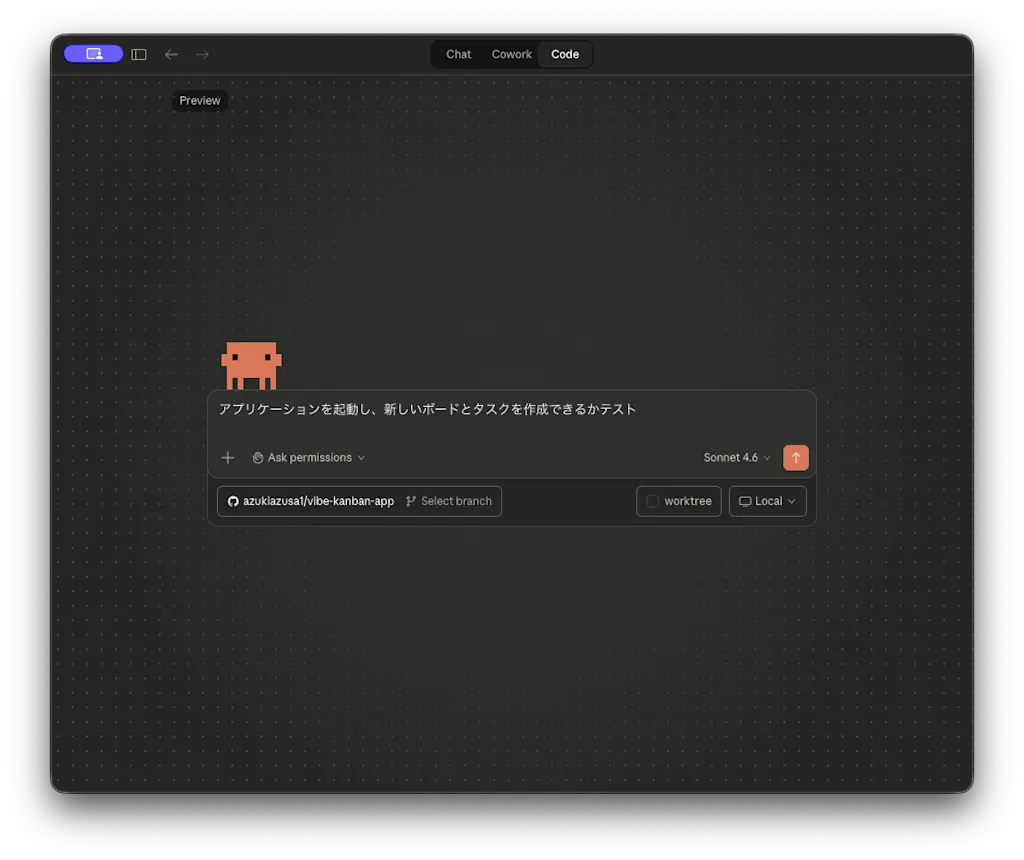Screen dimensions: 1024x860
Task: Switch to the Cowork tab
Action: pos(511,54)
